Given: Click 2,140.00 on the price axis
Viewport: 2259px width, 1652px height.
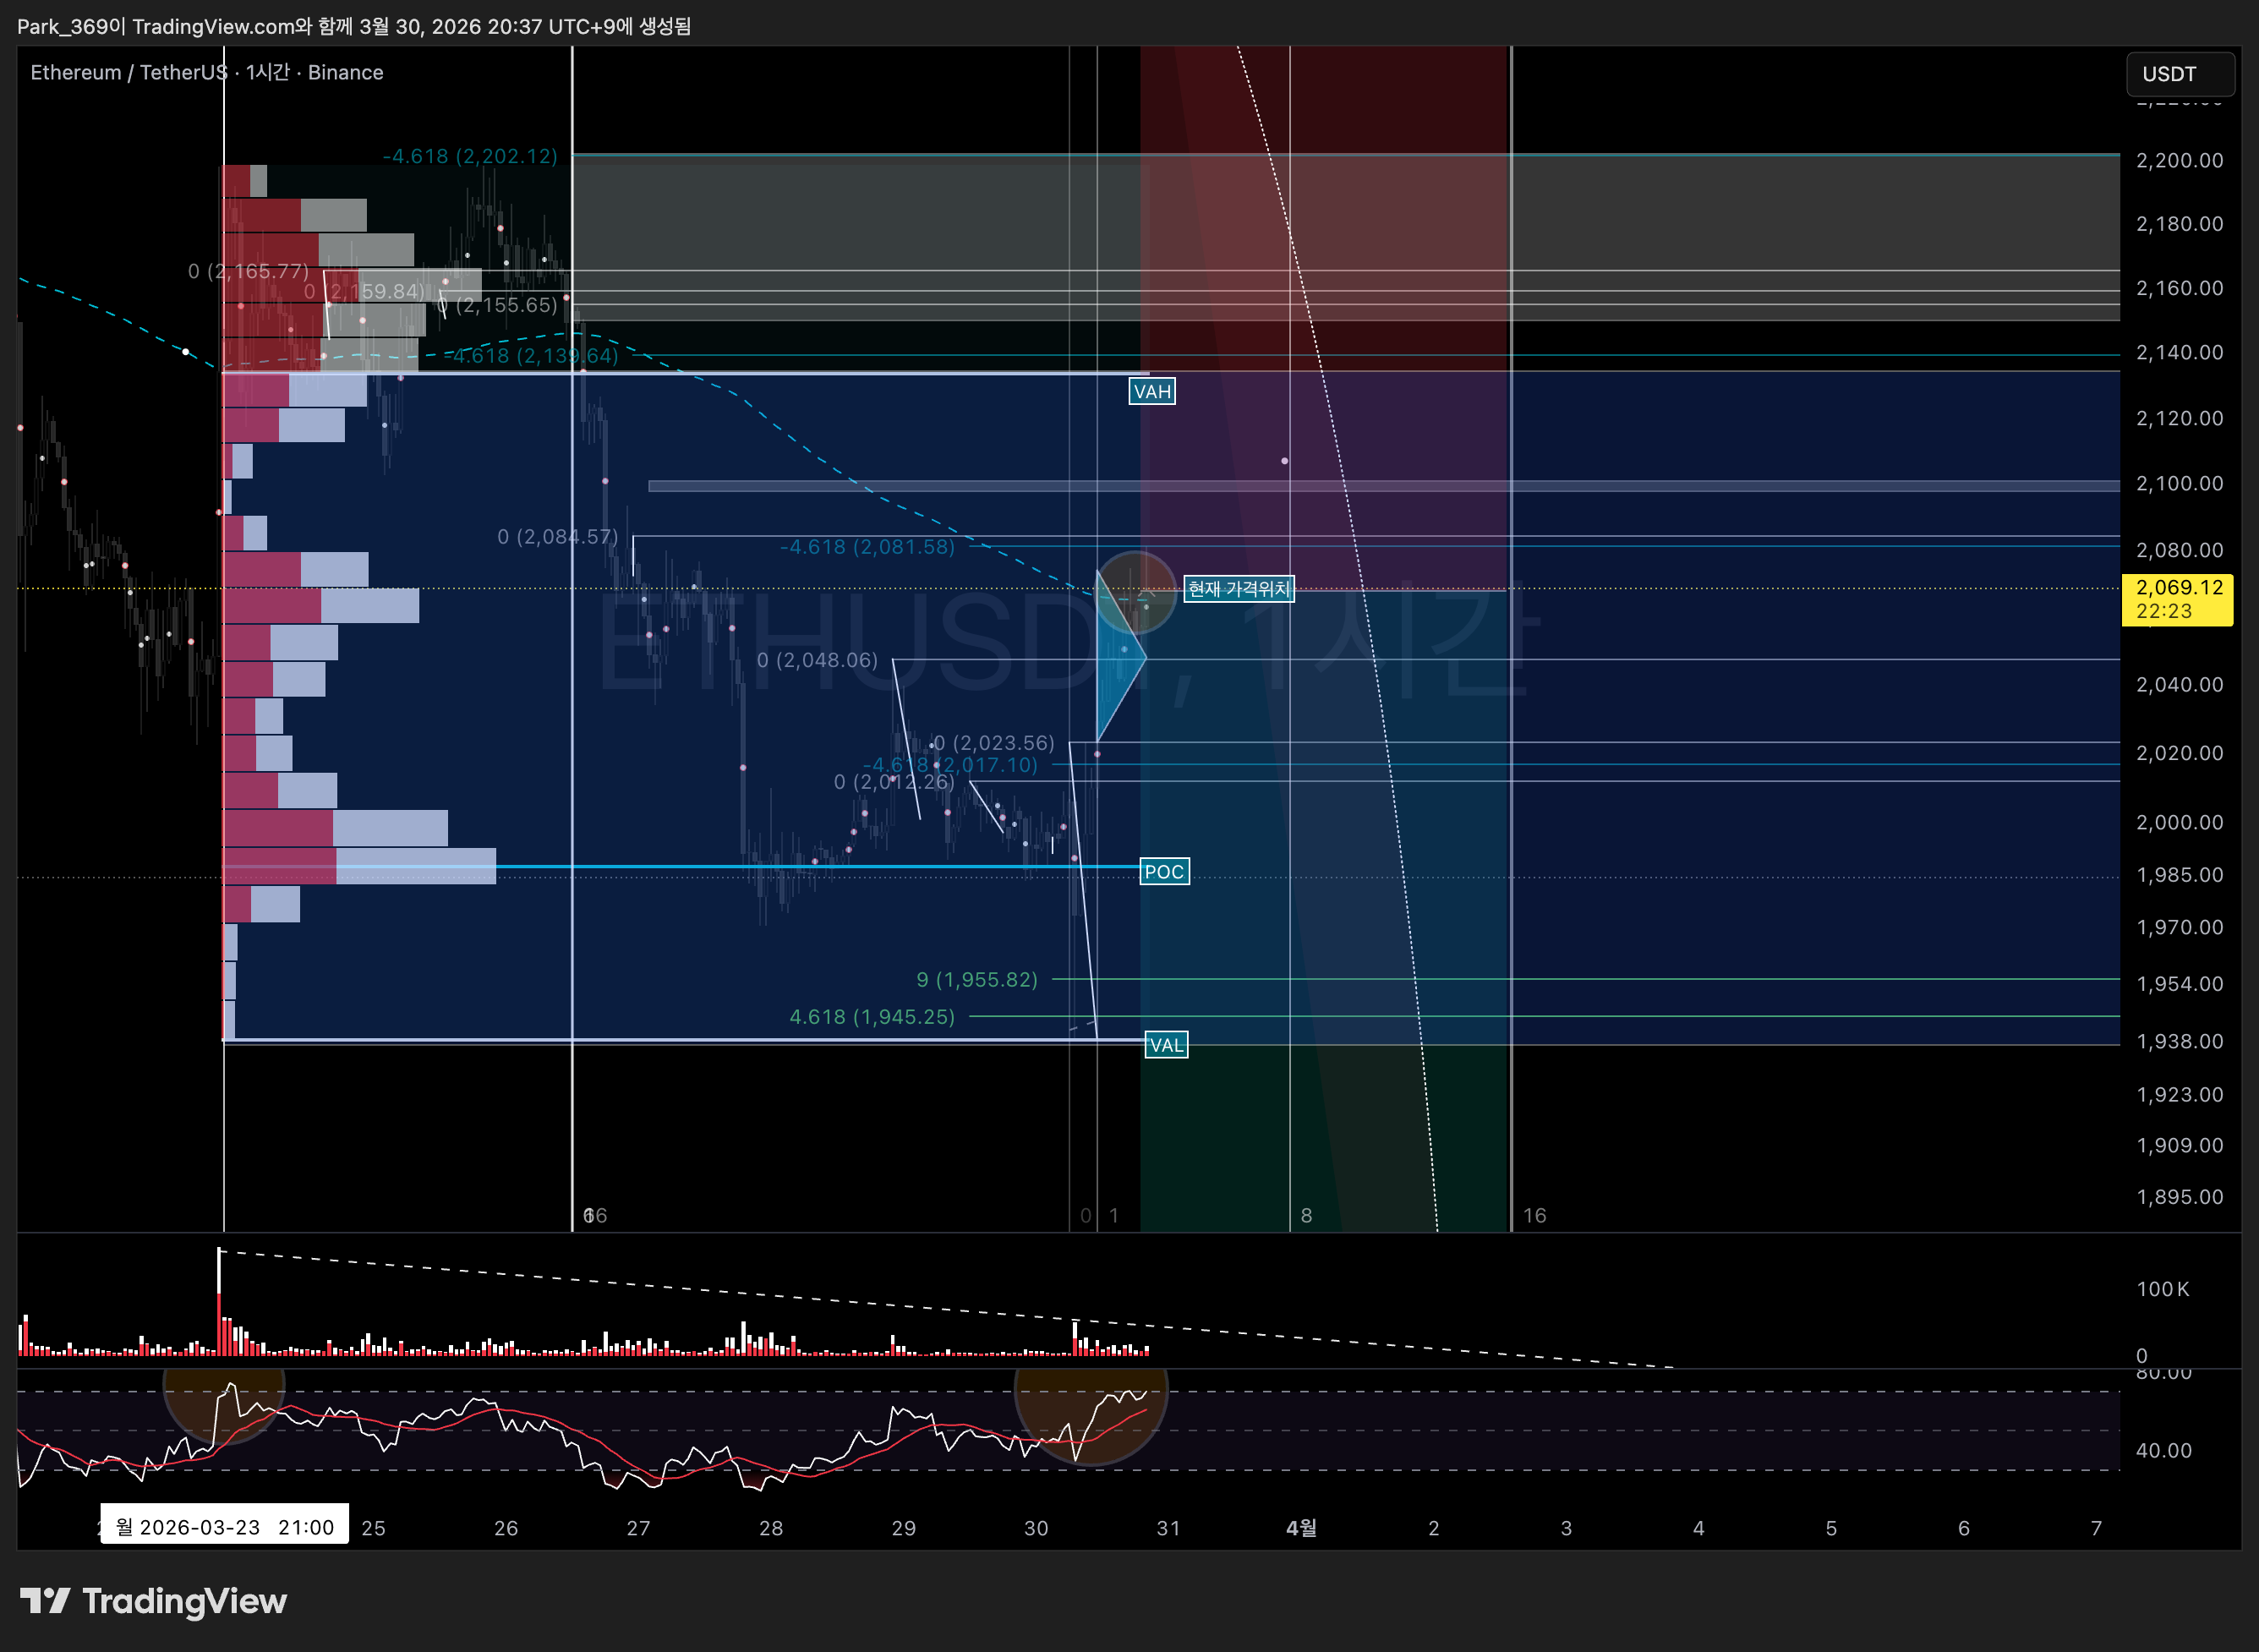Looking at the screenshot, I should [2179, 352].
